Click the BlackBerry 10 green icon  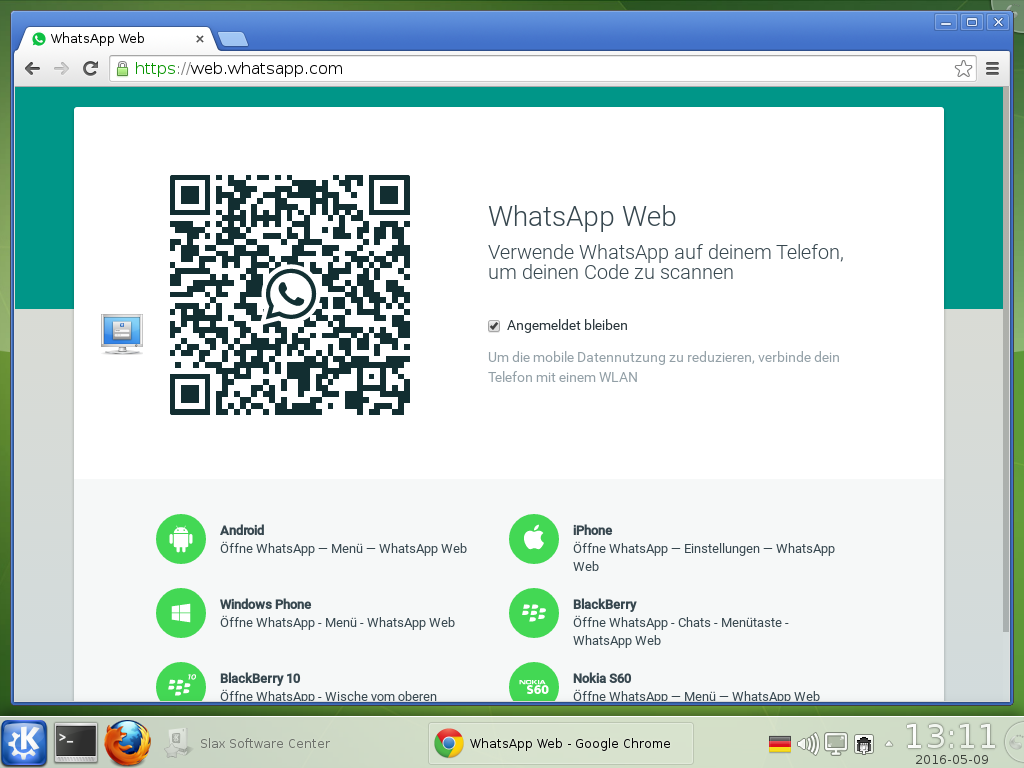(181, 682)
